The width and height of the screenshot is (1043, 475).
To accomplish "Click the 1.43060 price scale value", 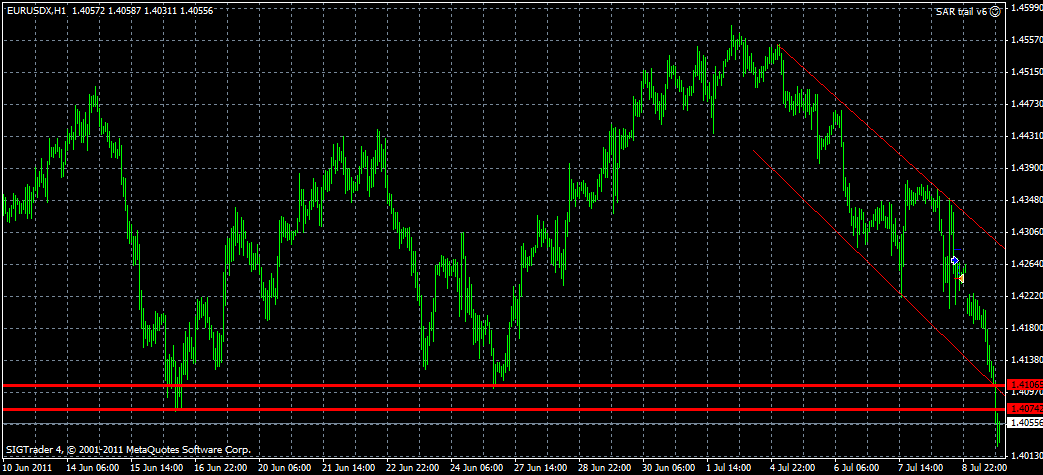I will [1027, 232].
